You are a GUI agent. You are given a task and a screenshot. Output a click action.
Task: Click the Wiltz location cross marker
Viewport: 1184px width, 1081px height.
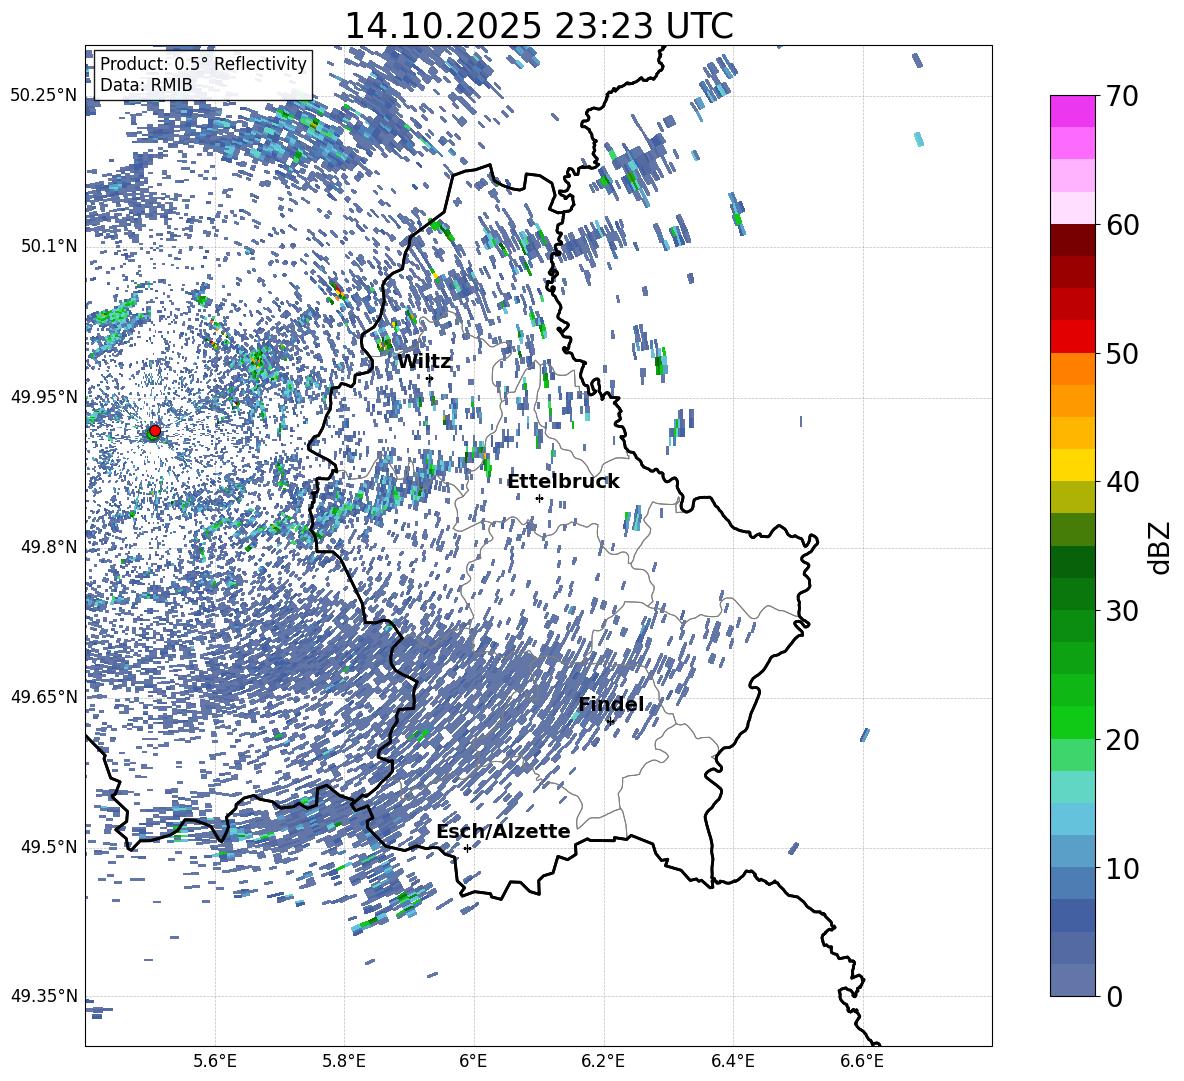click(430, 378)
